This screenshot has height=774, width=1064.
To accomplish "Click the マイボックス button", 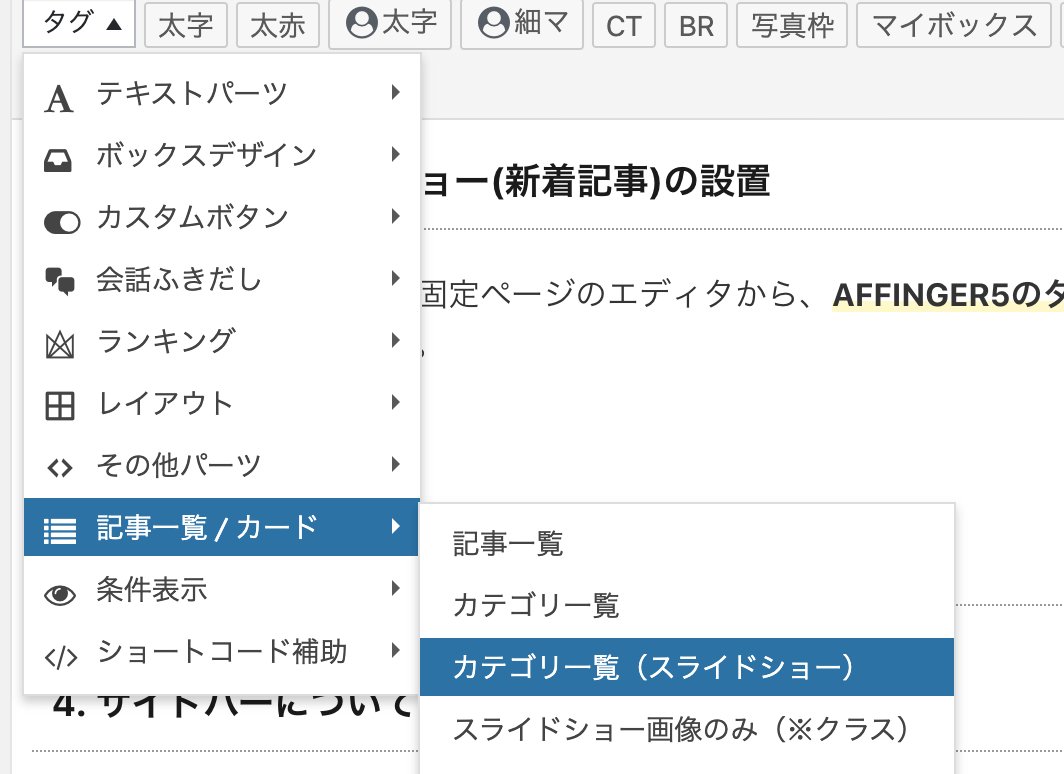I will 953,25.
